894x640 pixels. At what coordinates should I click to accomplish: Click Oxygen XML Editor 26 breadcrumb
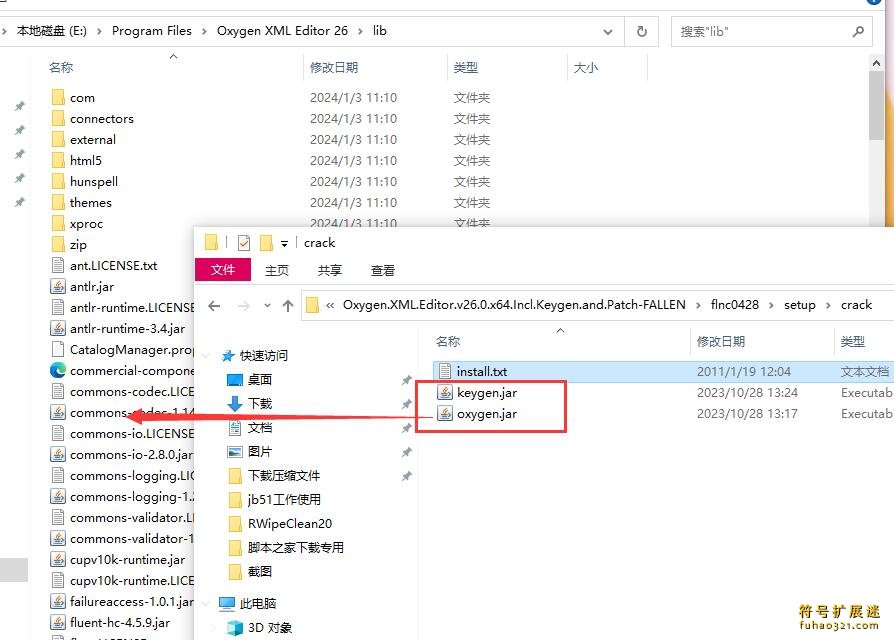282,31
